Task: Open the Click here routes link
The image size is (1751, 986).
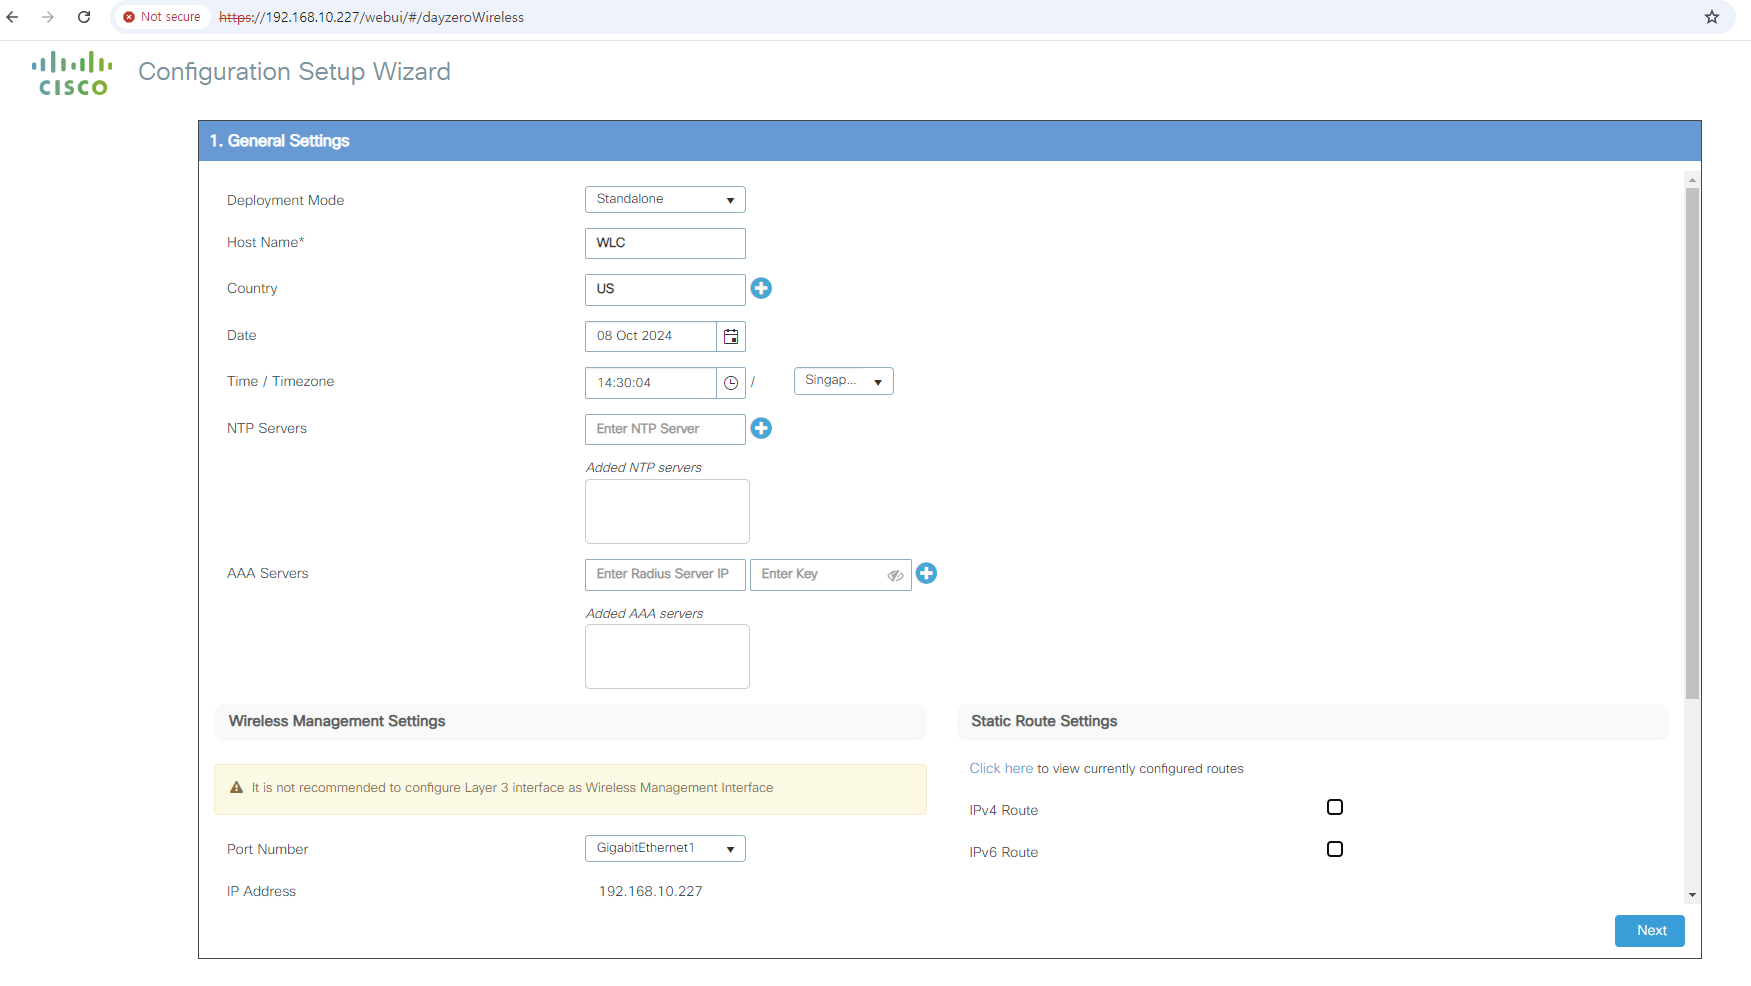Action: [x=1001, y=768]
